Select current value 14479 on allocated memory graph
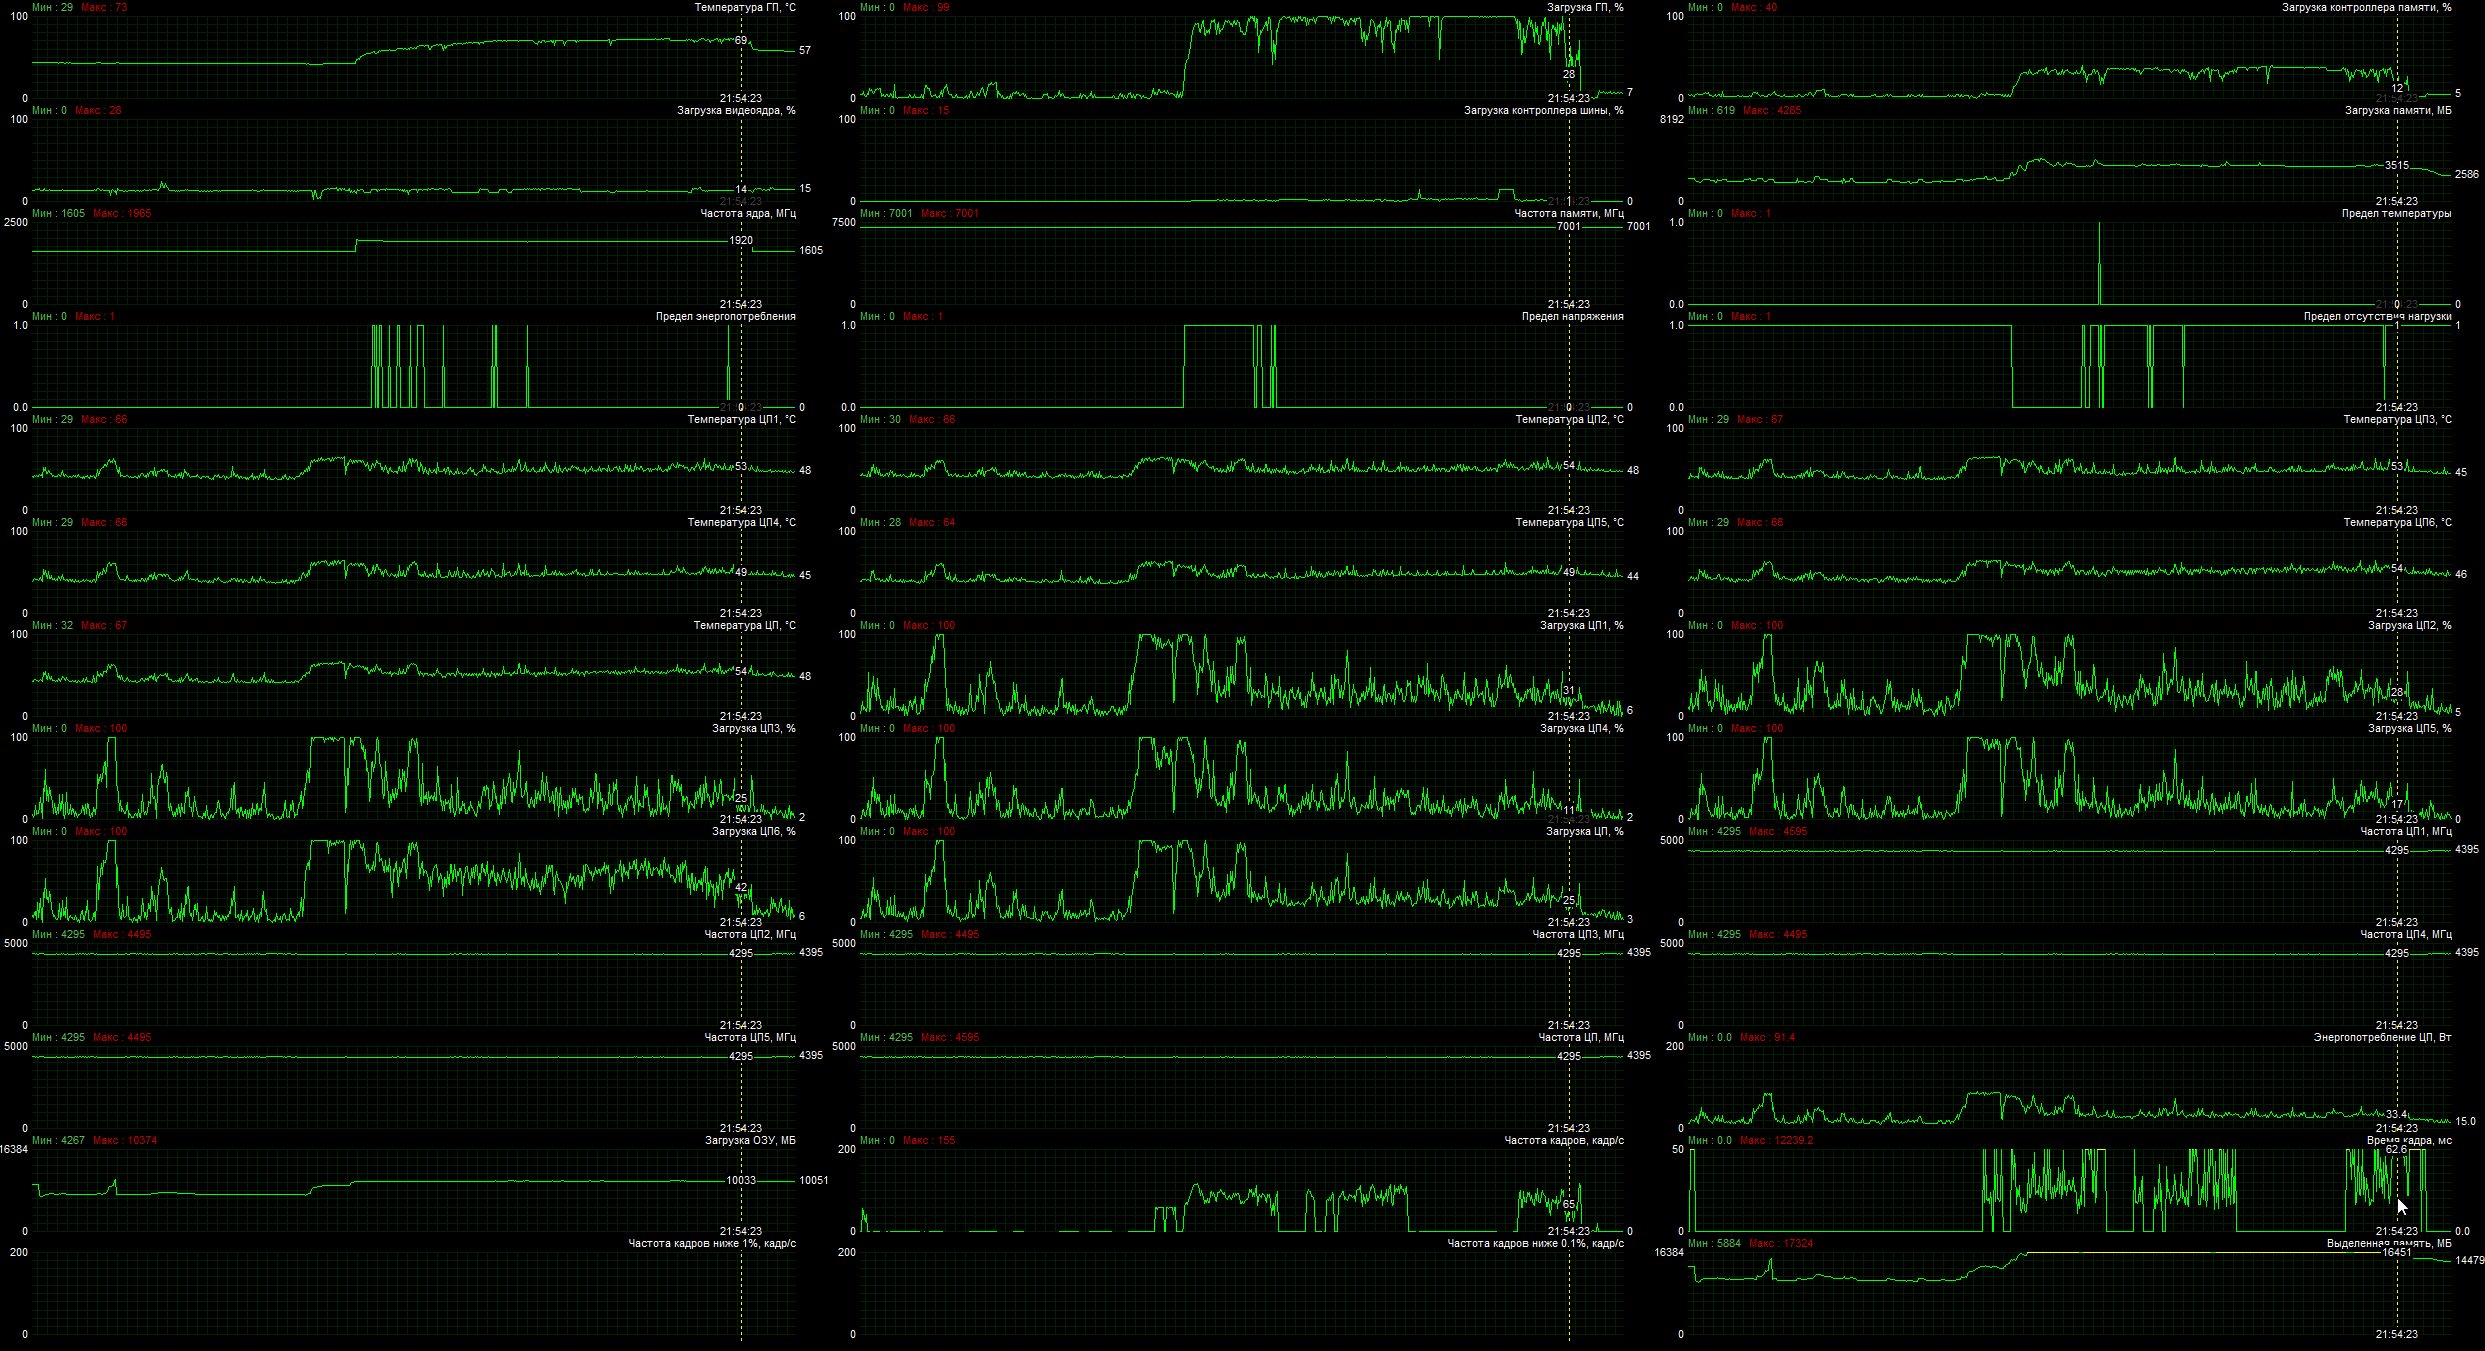Image resolution: width=2485 pixels, height=1351 pixels. pos(2470,1260)
